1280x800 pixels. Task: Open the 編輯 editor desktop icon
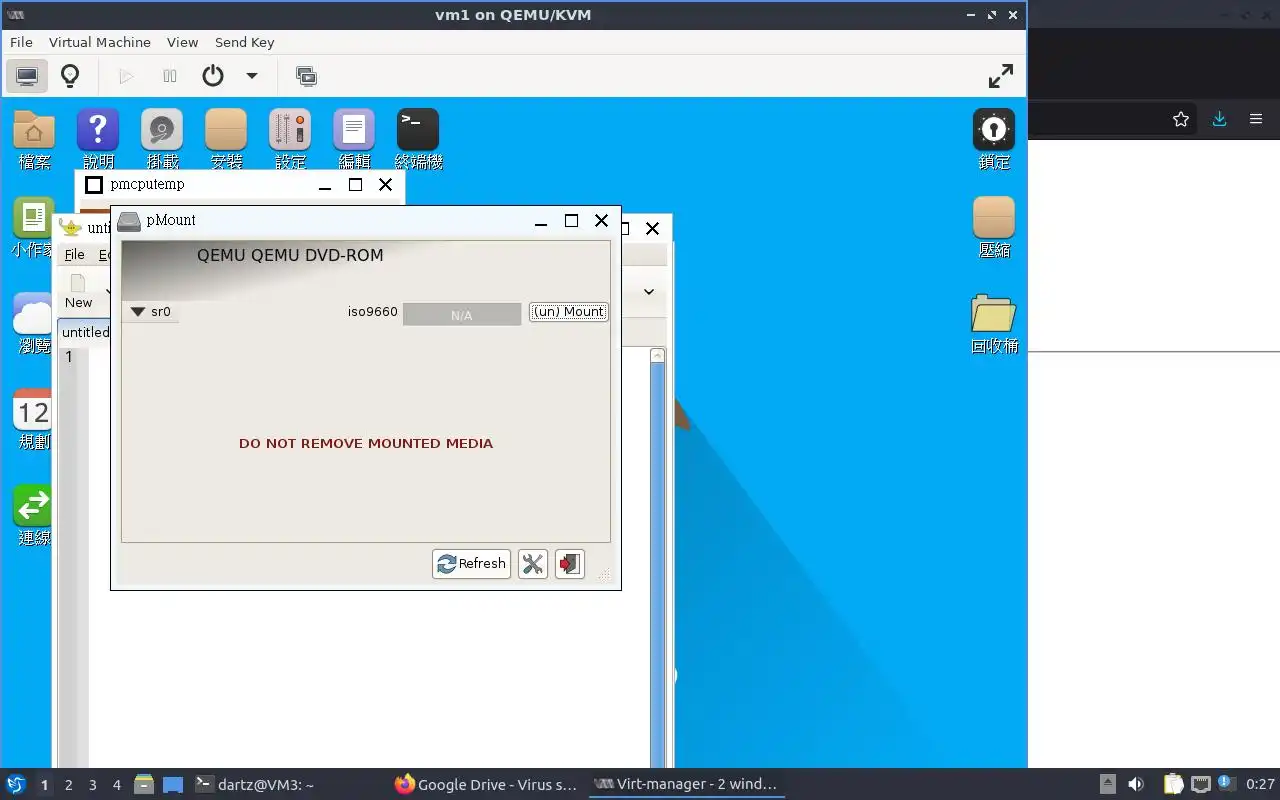point(354,139)
